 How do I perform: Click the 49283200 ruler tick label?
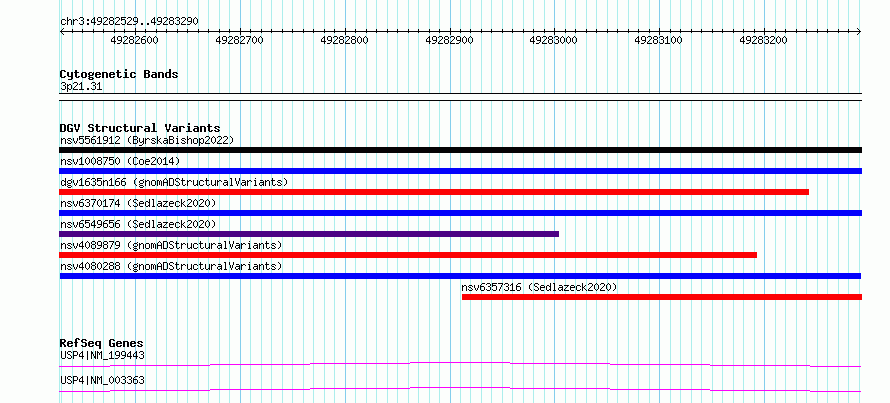(763, 40)
